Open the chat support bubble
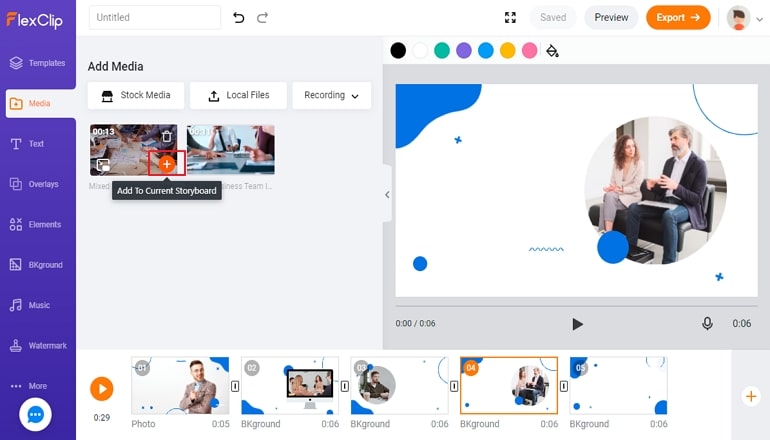This screenshot has height=440, width=770. pyautogui.click(x=35, y=414)
